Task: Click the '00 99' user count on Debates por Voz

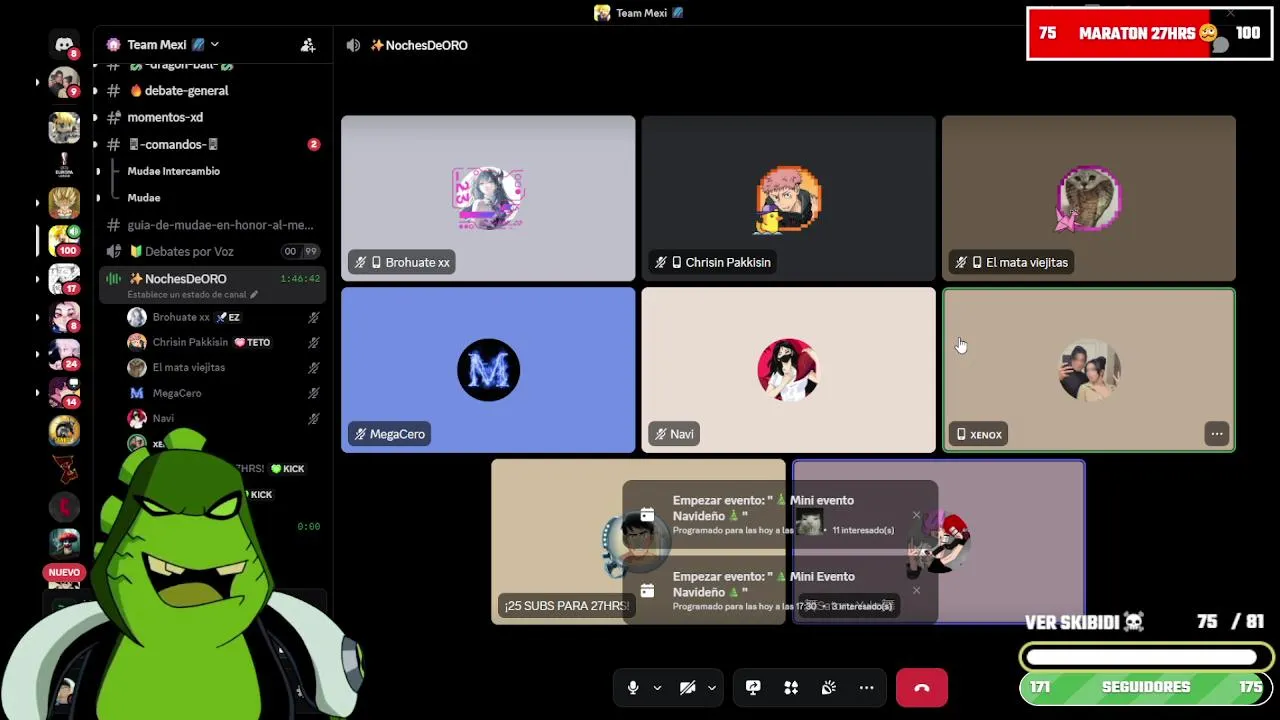Action: pyautogui.click(x=300, y=252)
